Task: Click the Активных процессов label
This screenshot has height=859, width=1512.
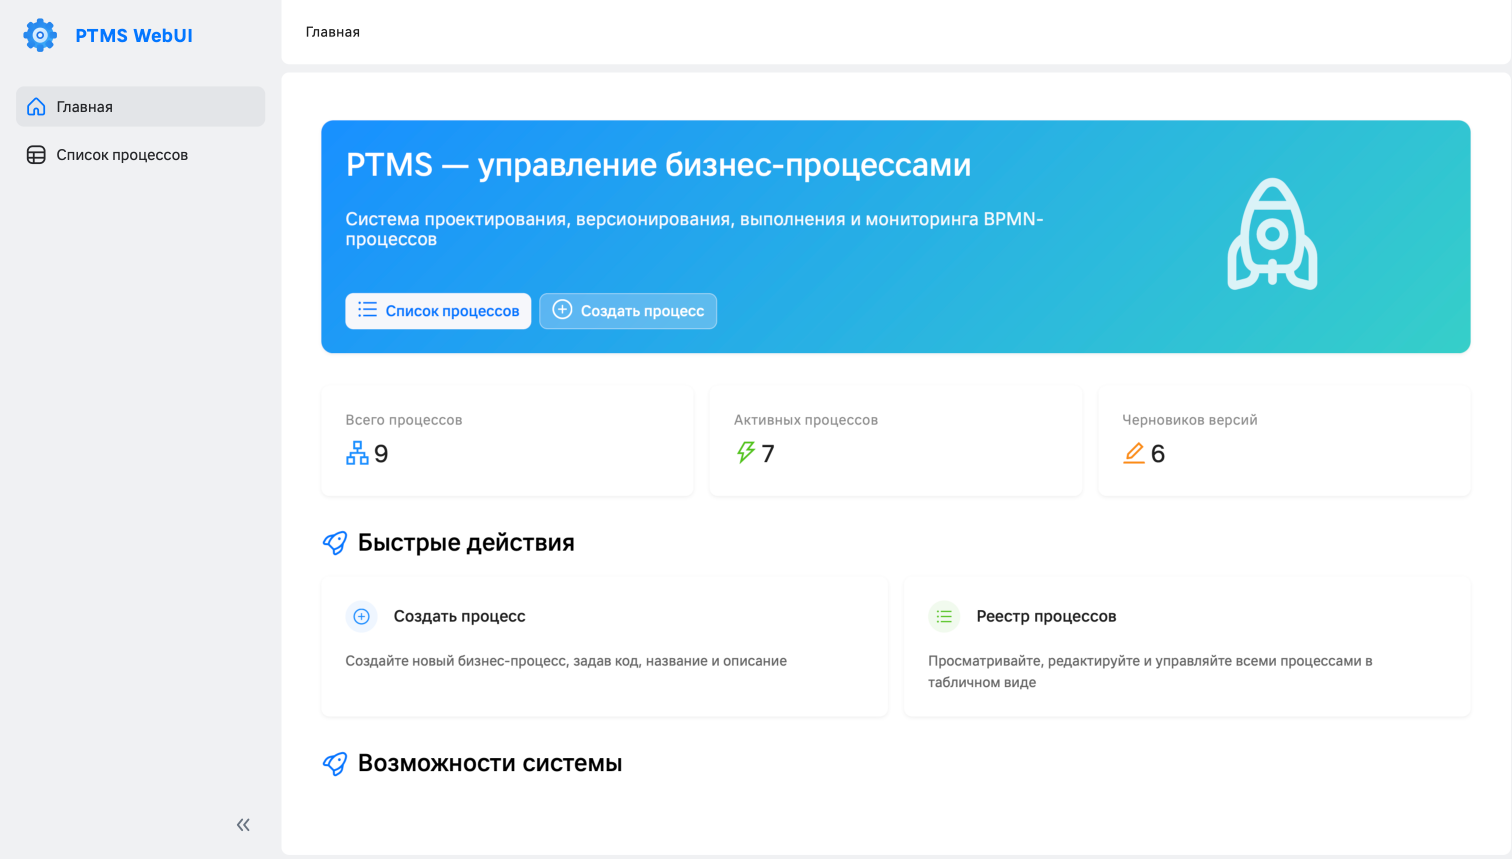Action: coord(806,420)
